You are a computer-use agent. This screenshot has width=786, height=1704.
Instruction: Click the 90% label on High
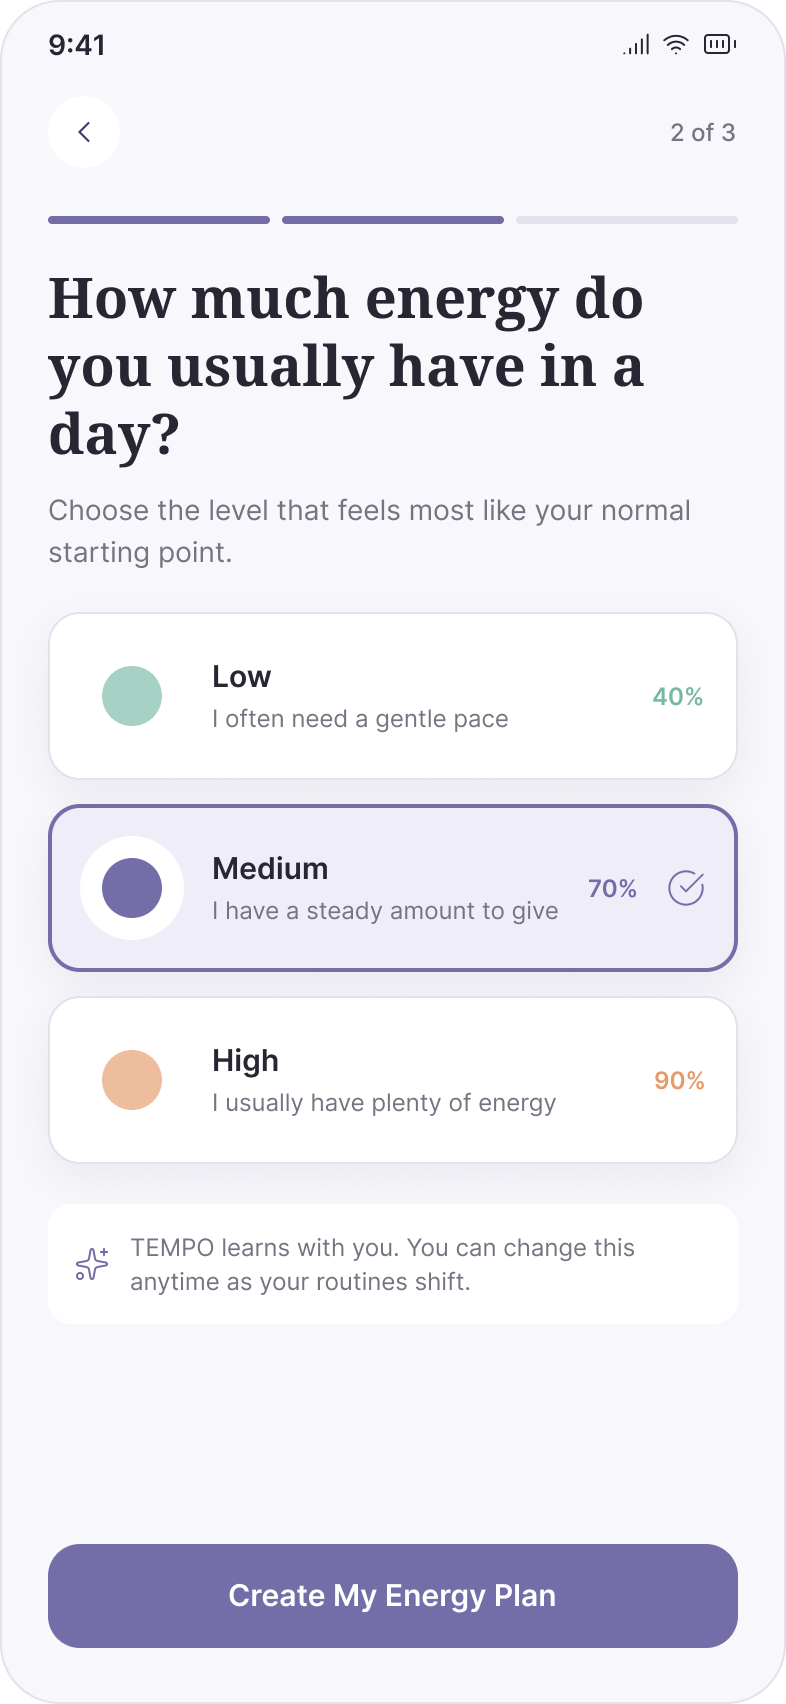click(x=679, y=1080)
